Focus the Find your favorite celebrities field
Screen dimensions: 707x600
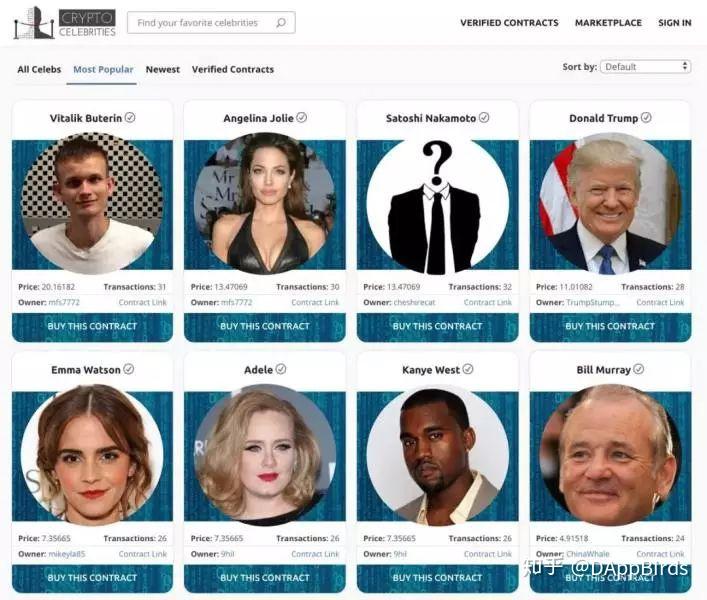[x=211, y=23]
